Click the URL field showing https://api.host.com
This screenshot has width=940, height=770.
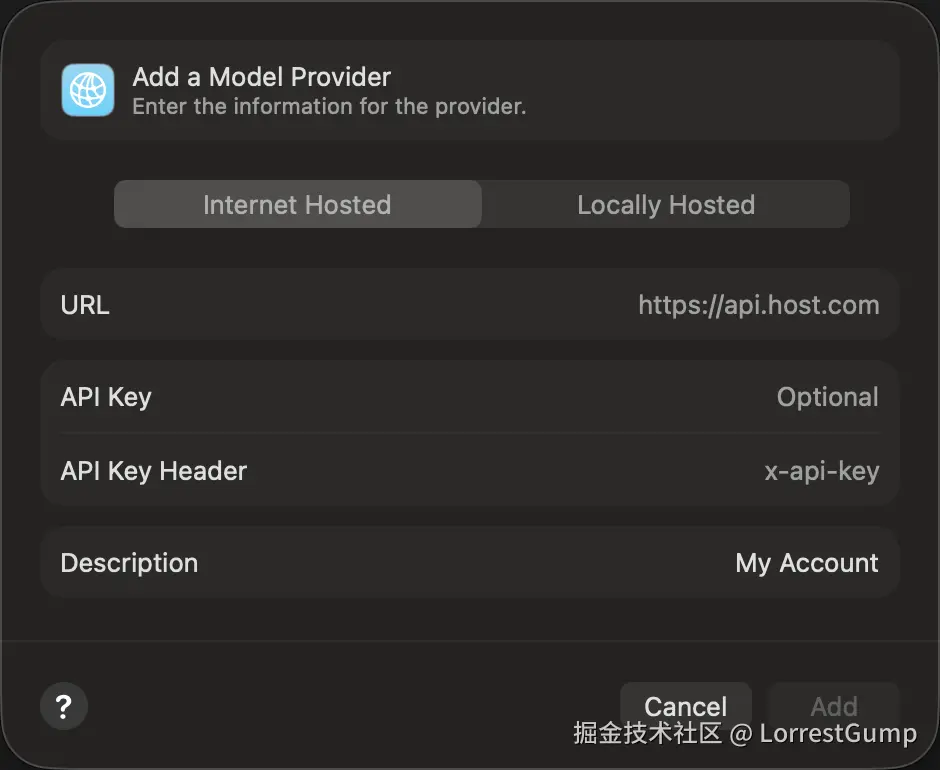click(758, 305)
